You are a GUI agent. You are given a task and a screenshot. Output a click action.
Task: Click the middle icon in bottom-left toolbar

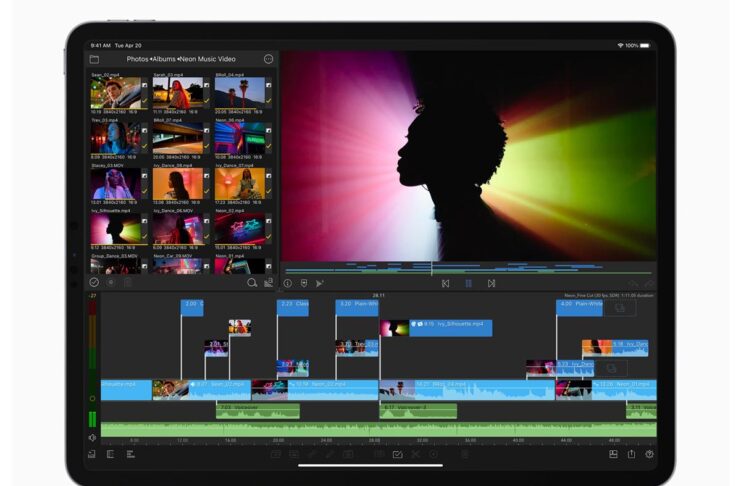110,454
